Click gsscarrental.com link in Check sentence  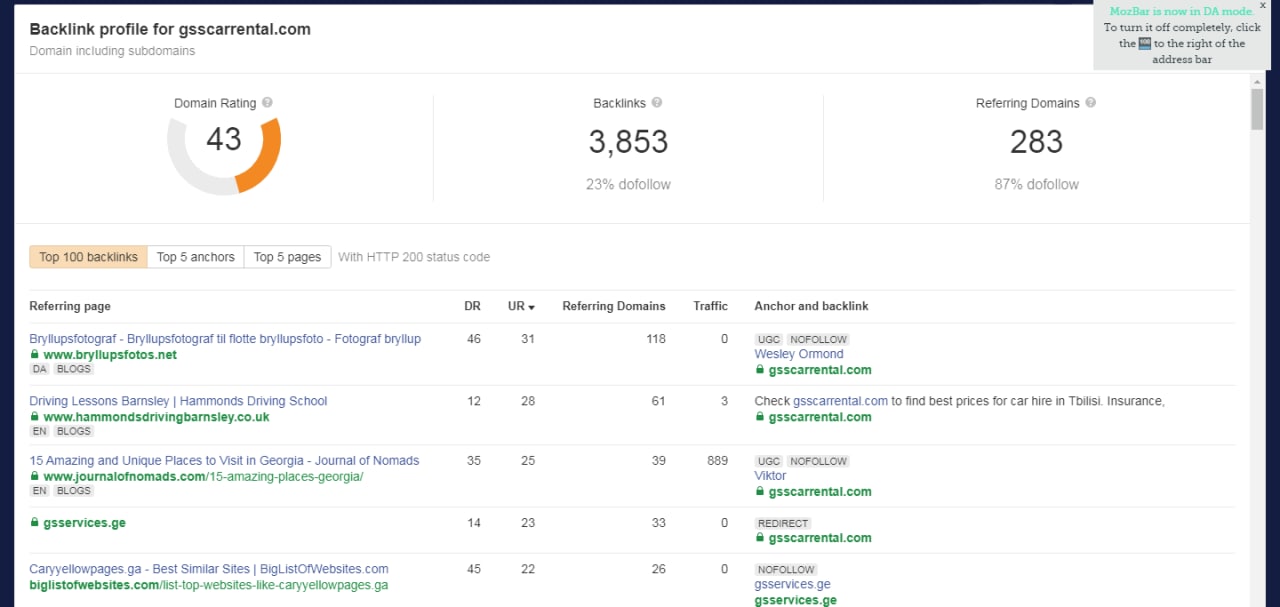coord(840,401)
